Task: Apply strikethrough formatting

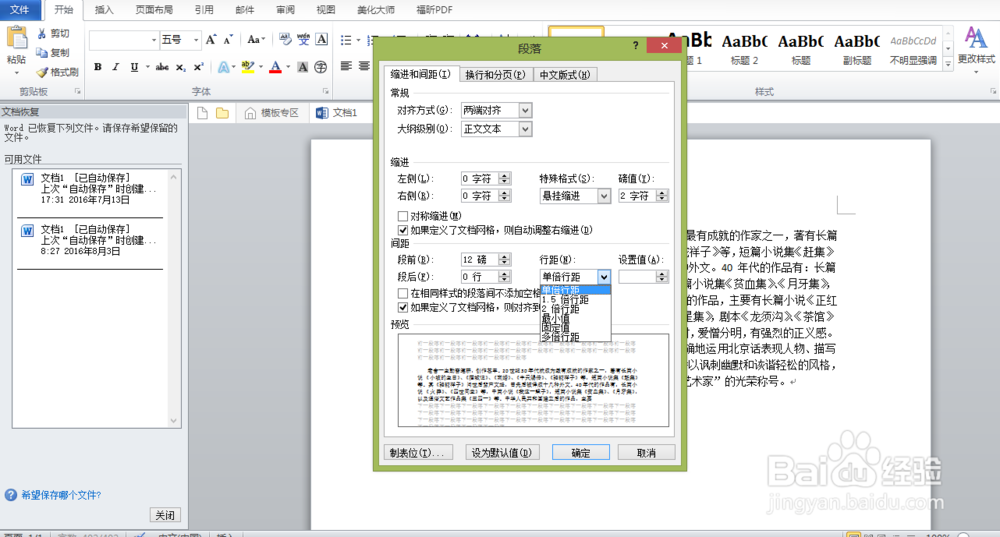Action: 162,66
